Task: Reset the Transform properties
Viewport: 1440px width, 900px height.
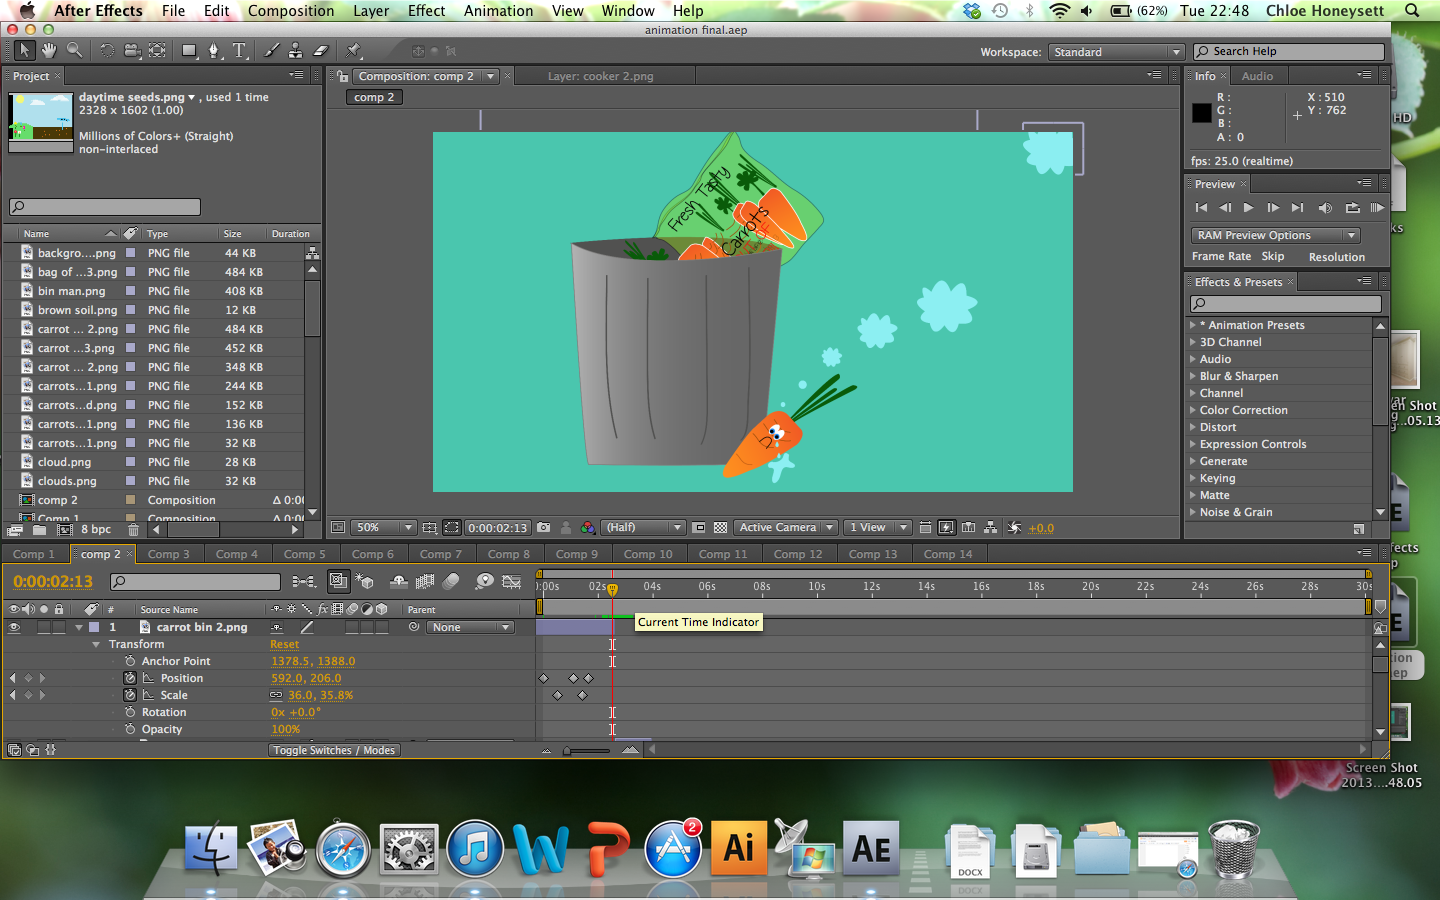Action: pyautogui.click(x=284, y=644)
